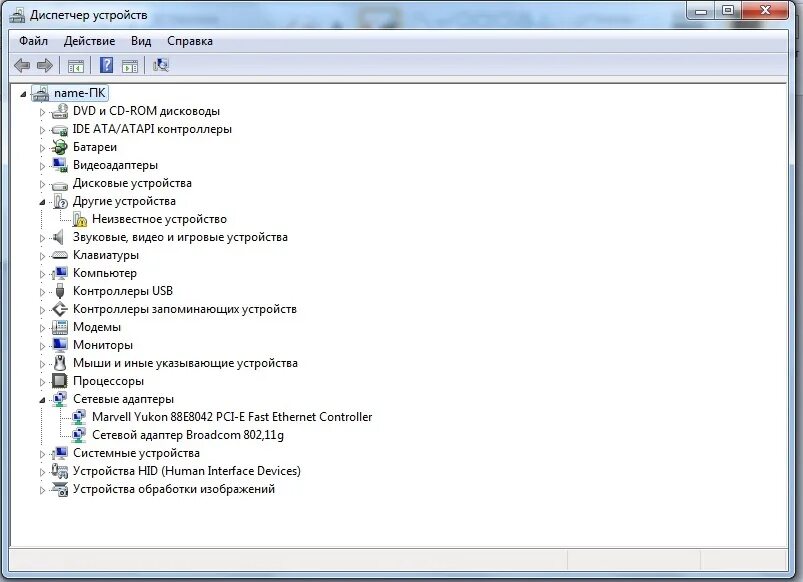Click the Системные устройства label
The image size is (803, 582).
(x=136, y=453)
